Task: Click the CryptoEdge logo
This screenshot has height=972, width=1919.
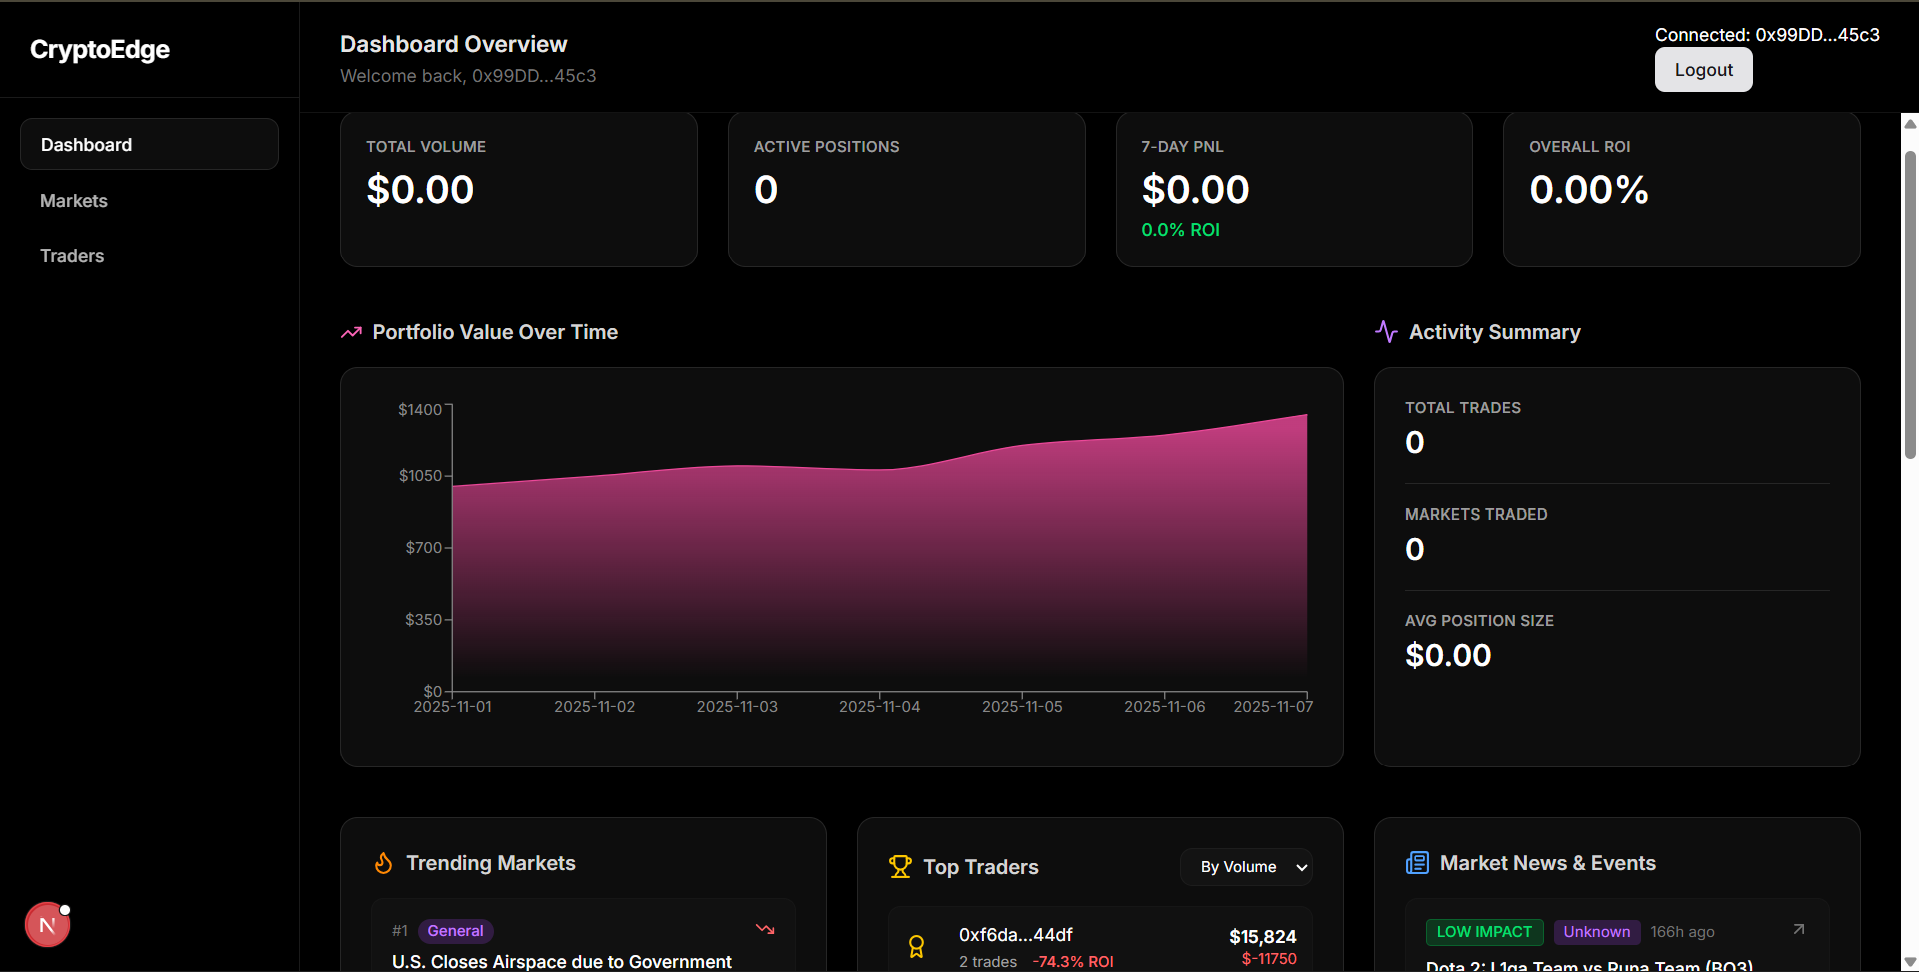Action: point(98,49)
